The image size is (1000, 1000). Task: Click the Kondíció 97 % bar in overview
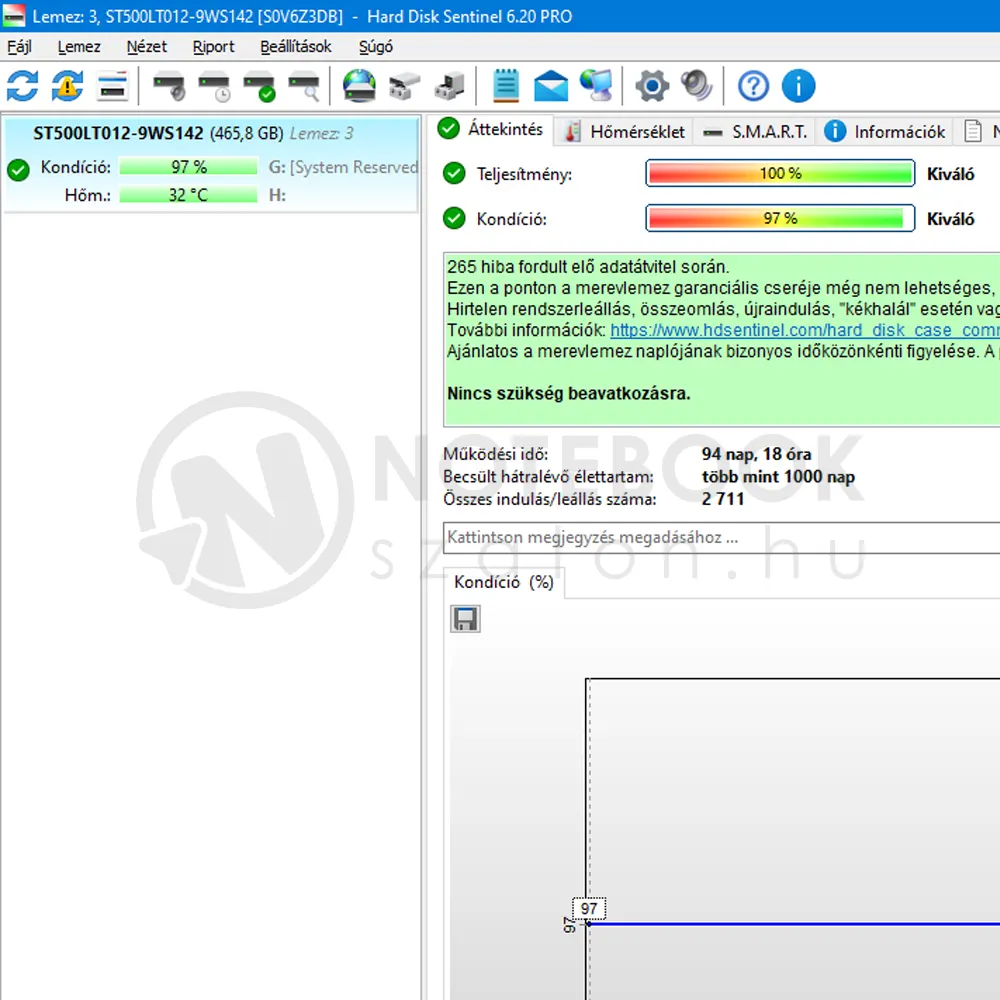point(780,218)
